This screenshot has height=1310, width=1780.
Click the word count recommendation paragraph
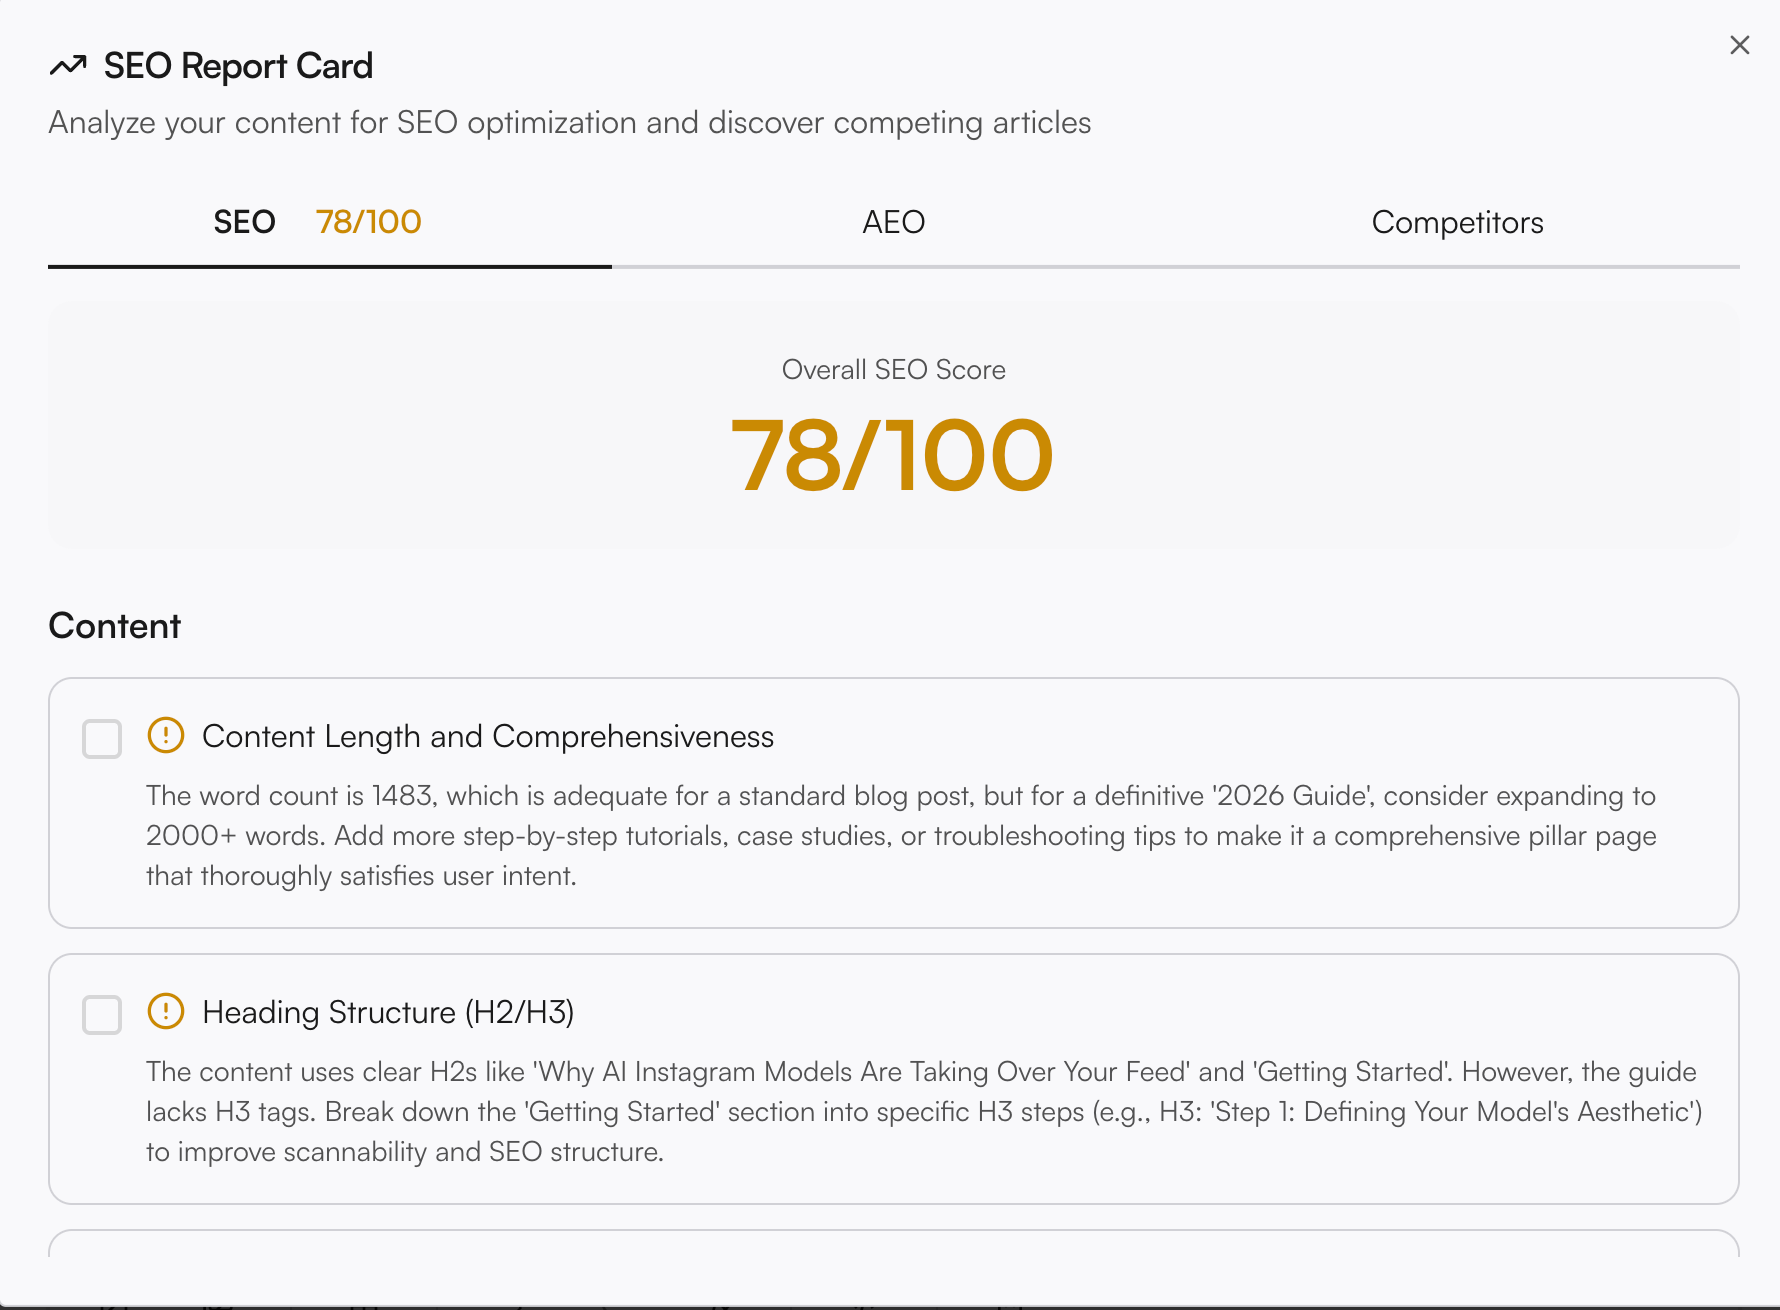tap(901, 836)
